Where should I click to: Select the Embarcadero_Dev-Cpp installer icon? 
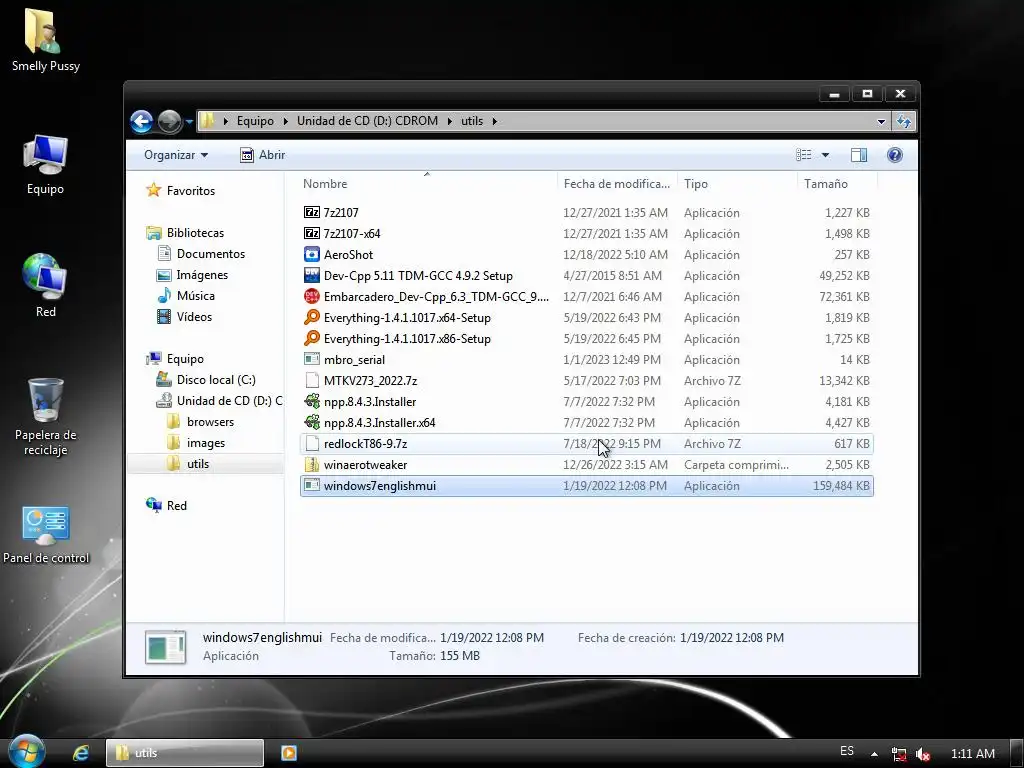click(312, 296)
